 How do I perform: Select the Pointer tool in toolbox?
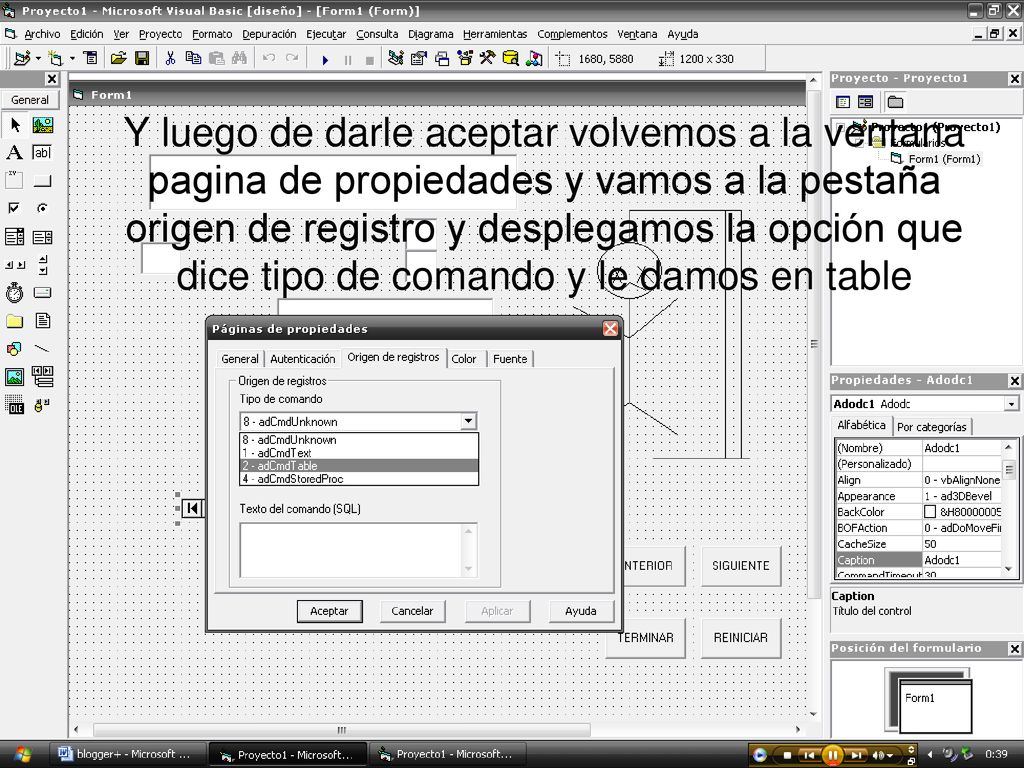pos(15,125)
